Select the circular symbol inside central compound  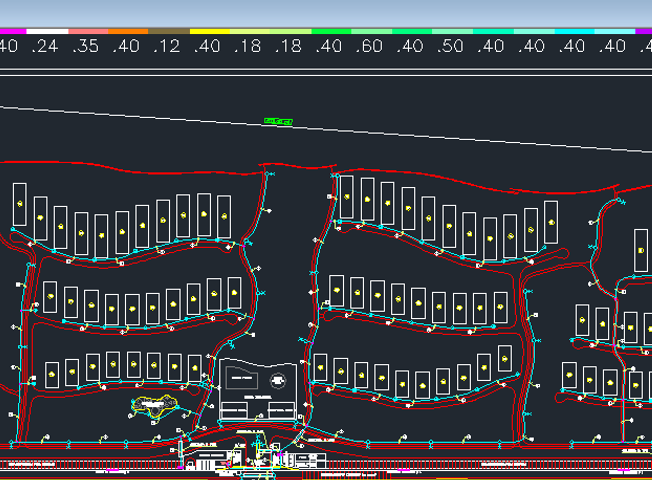pos(278,380)
